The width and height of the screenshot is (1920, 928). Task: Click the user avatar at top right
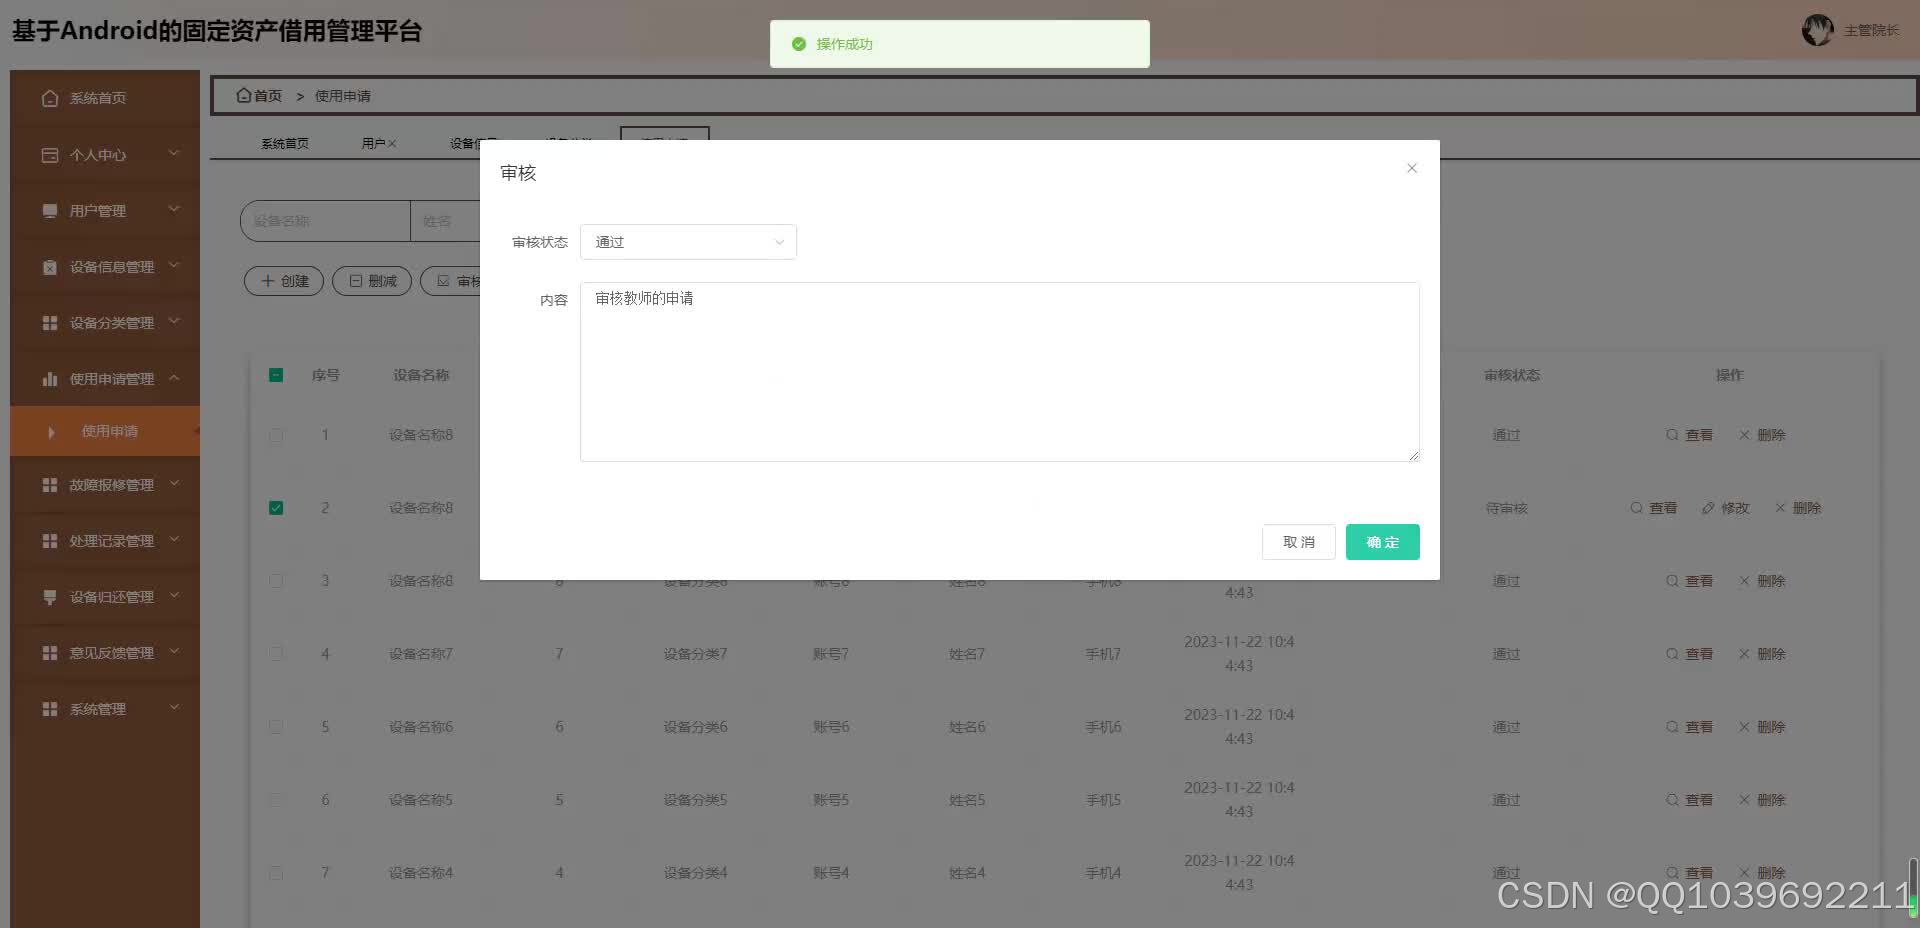[x=1818, y=30]
